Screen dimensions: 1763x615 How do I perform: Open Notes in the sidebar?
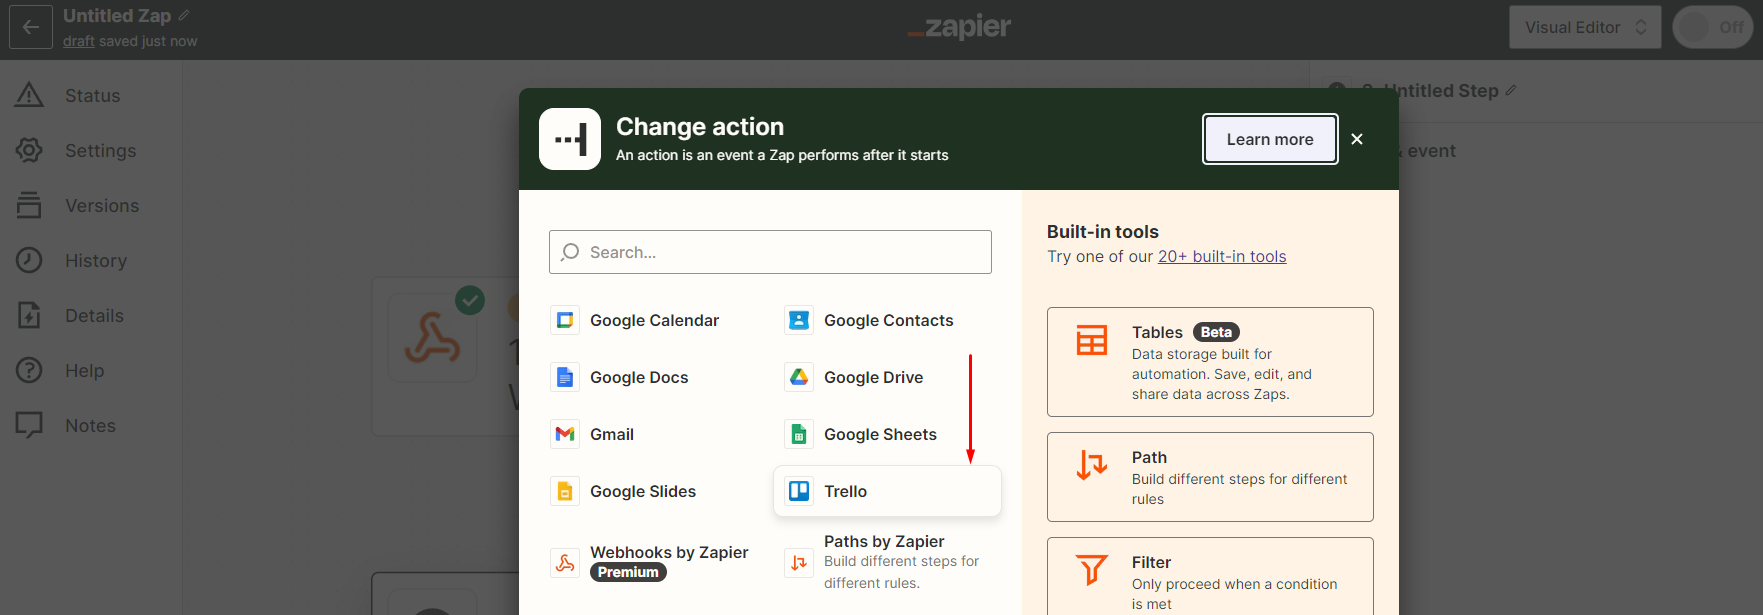(x=90, y=426)
